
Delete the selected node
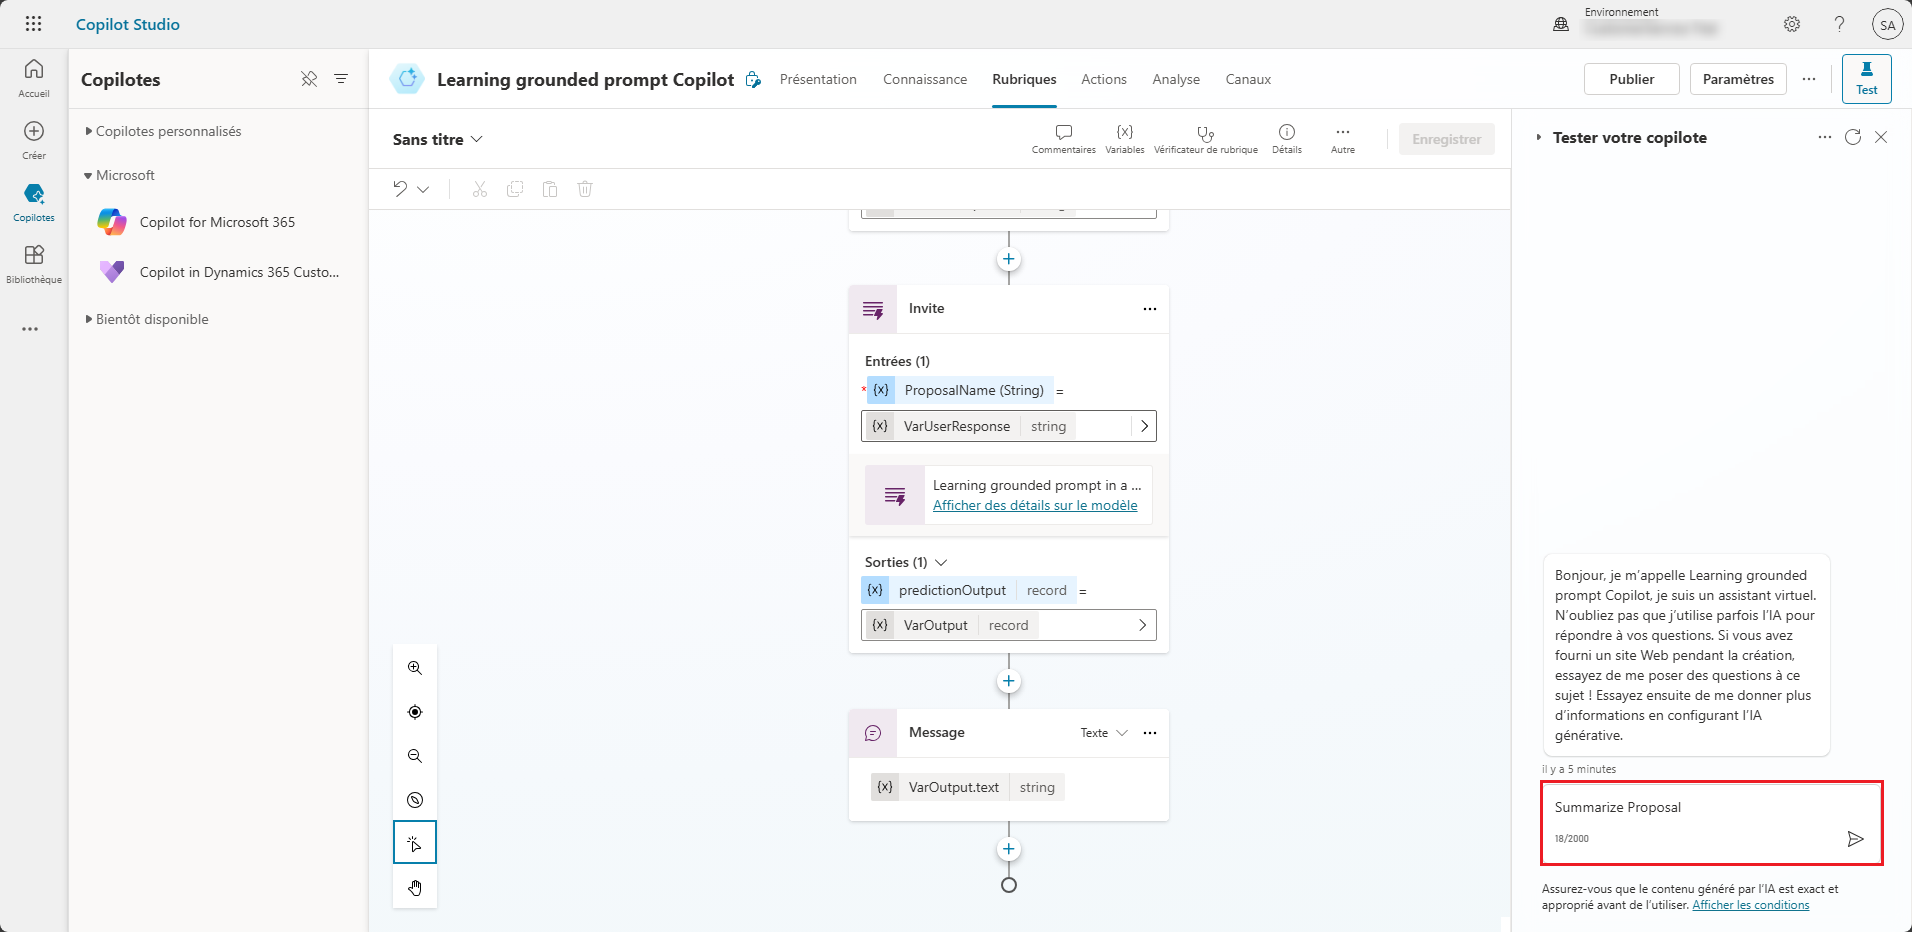pyautogui.click(x=585, y=189)
